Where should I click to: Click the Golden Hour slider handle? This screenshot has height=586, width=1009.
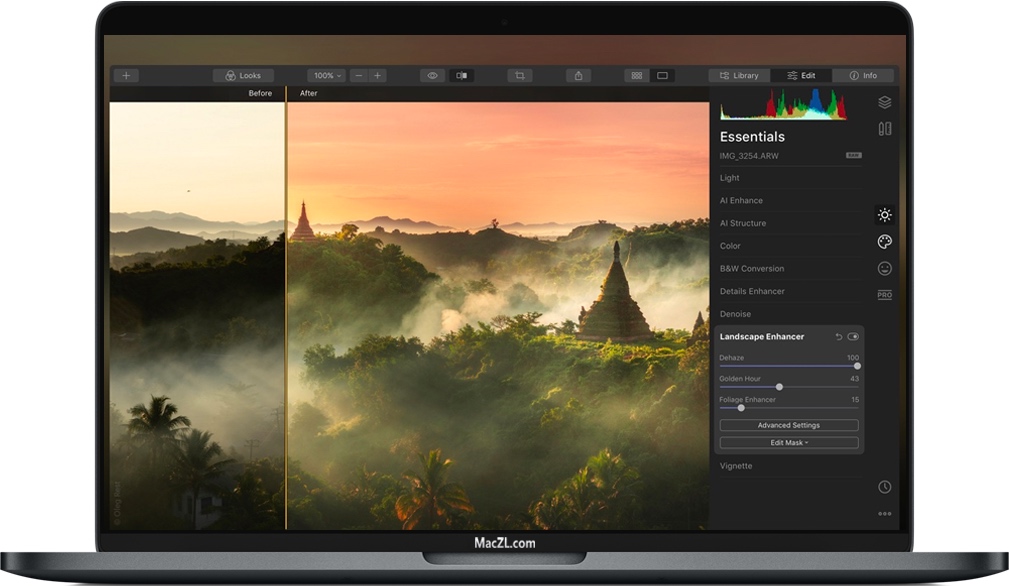pyautogui.click(x=779, y=387)
